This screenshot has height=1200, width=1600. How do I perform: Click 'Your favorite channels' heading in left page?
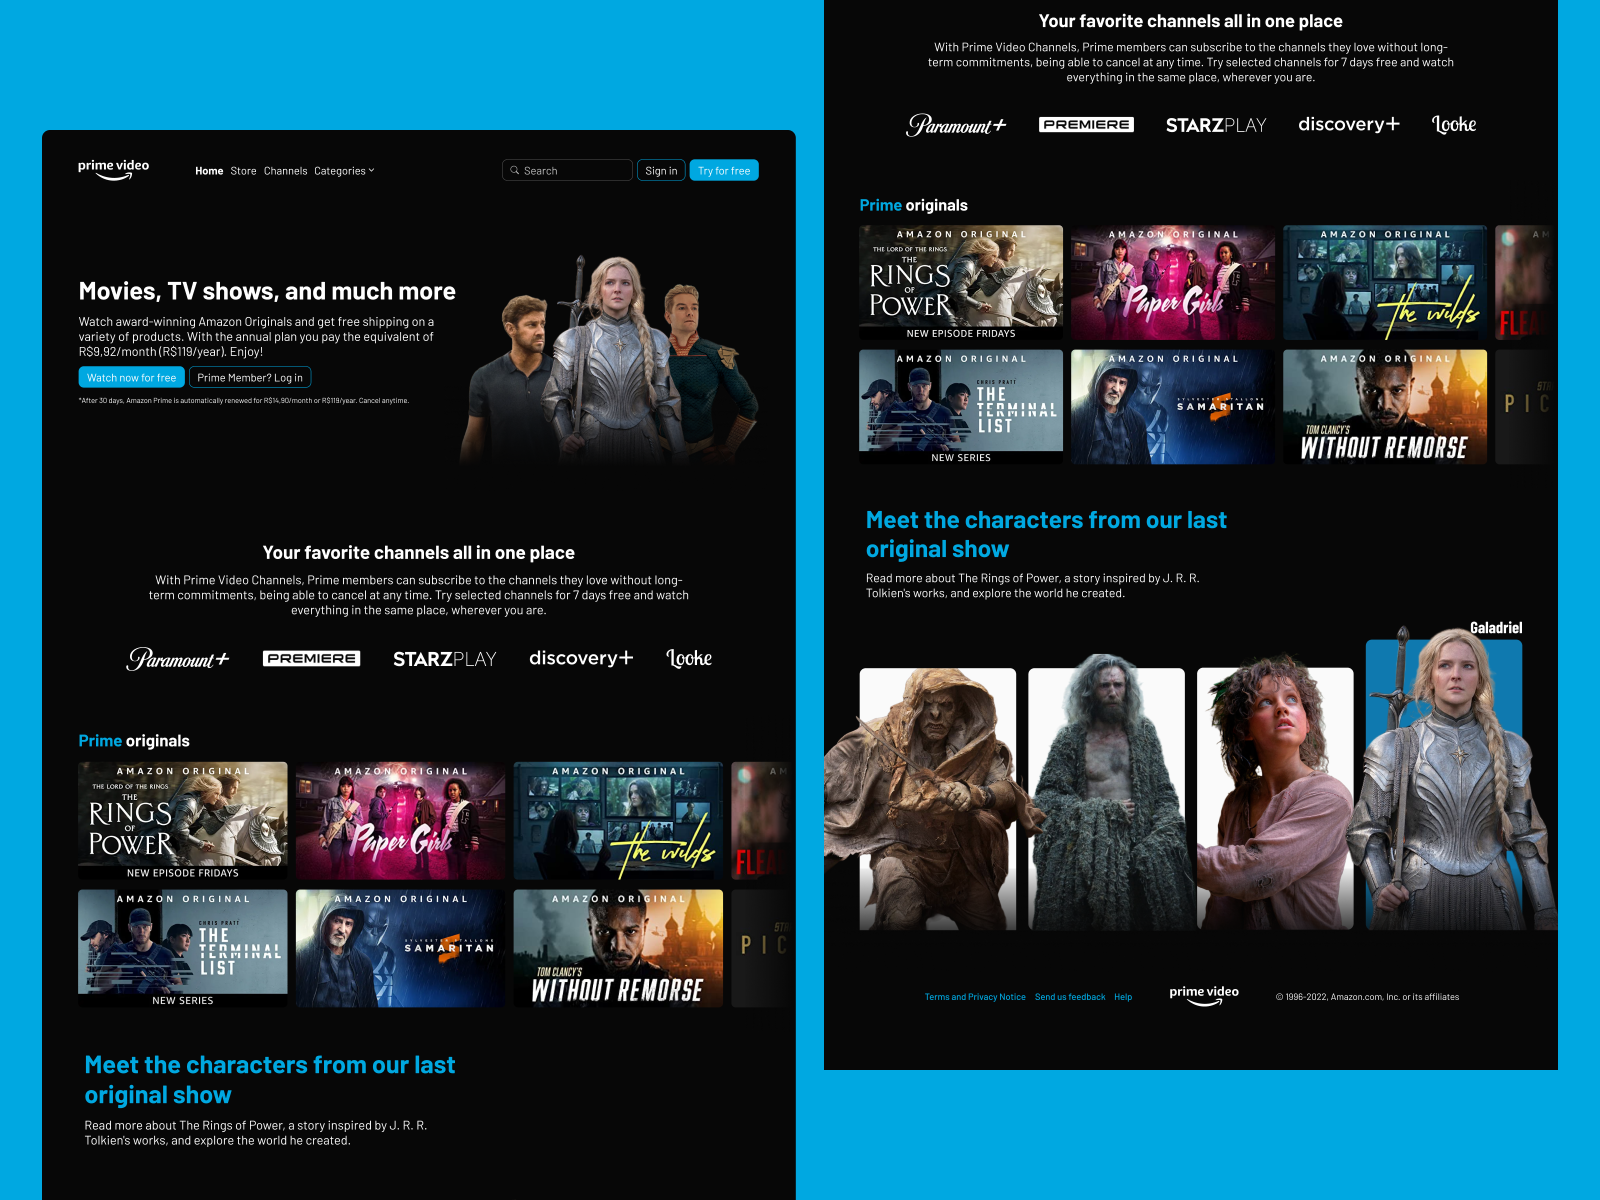pos(418,553)
